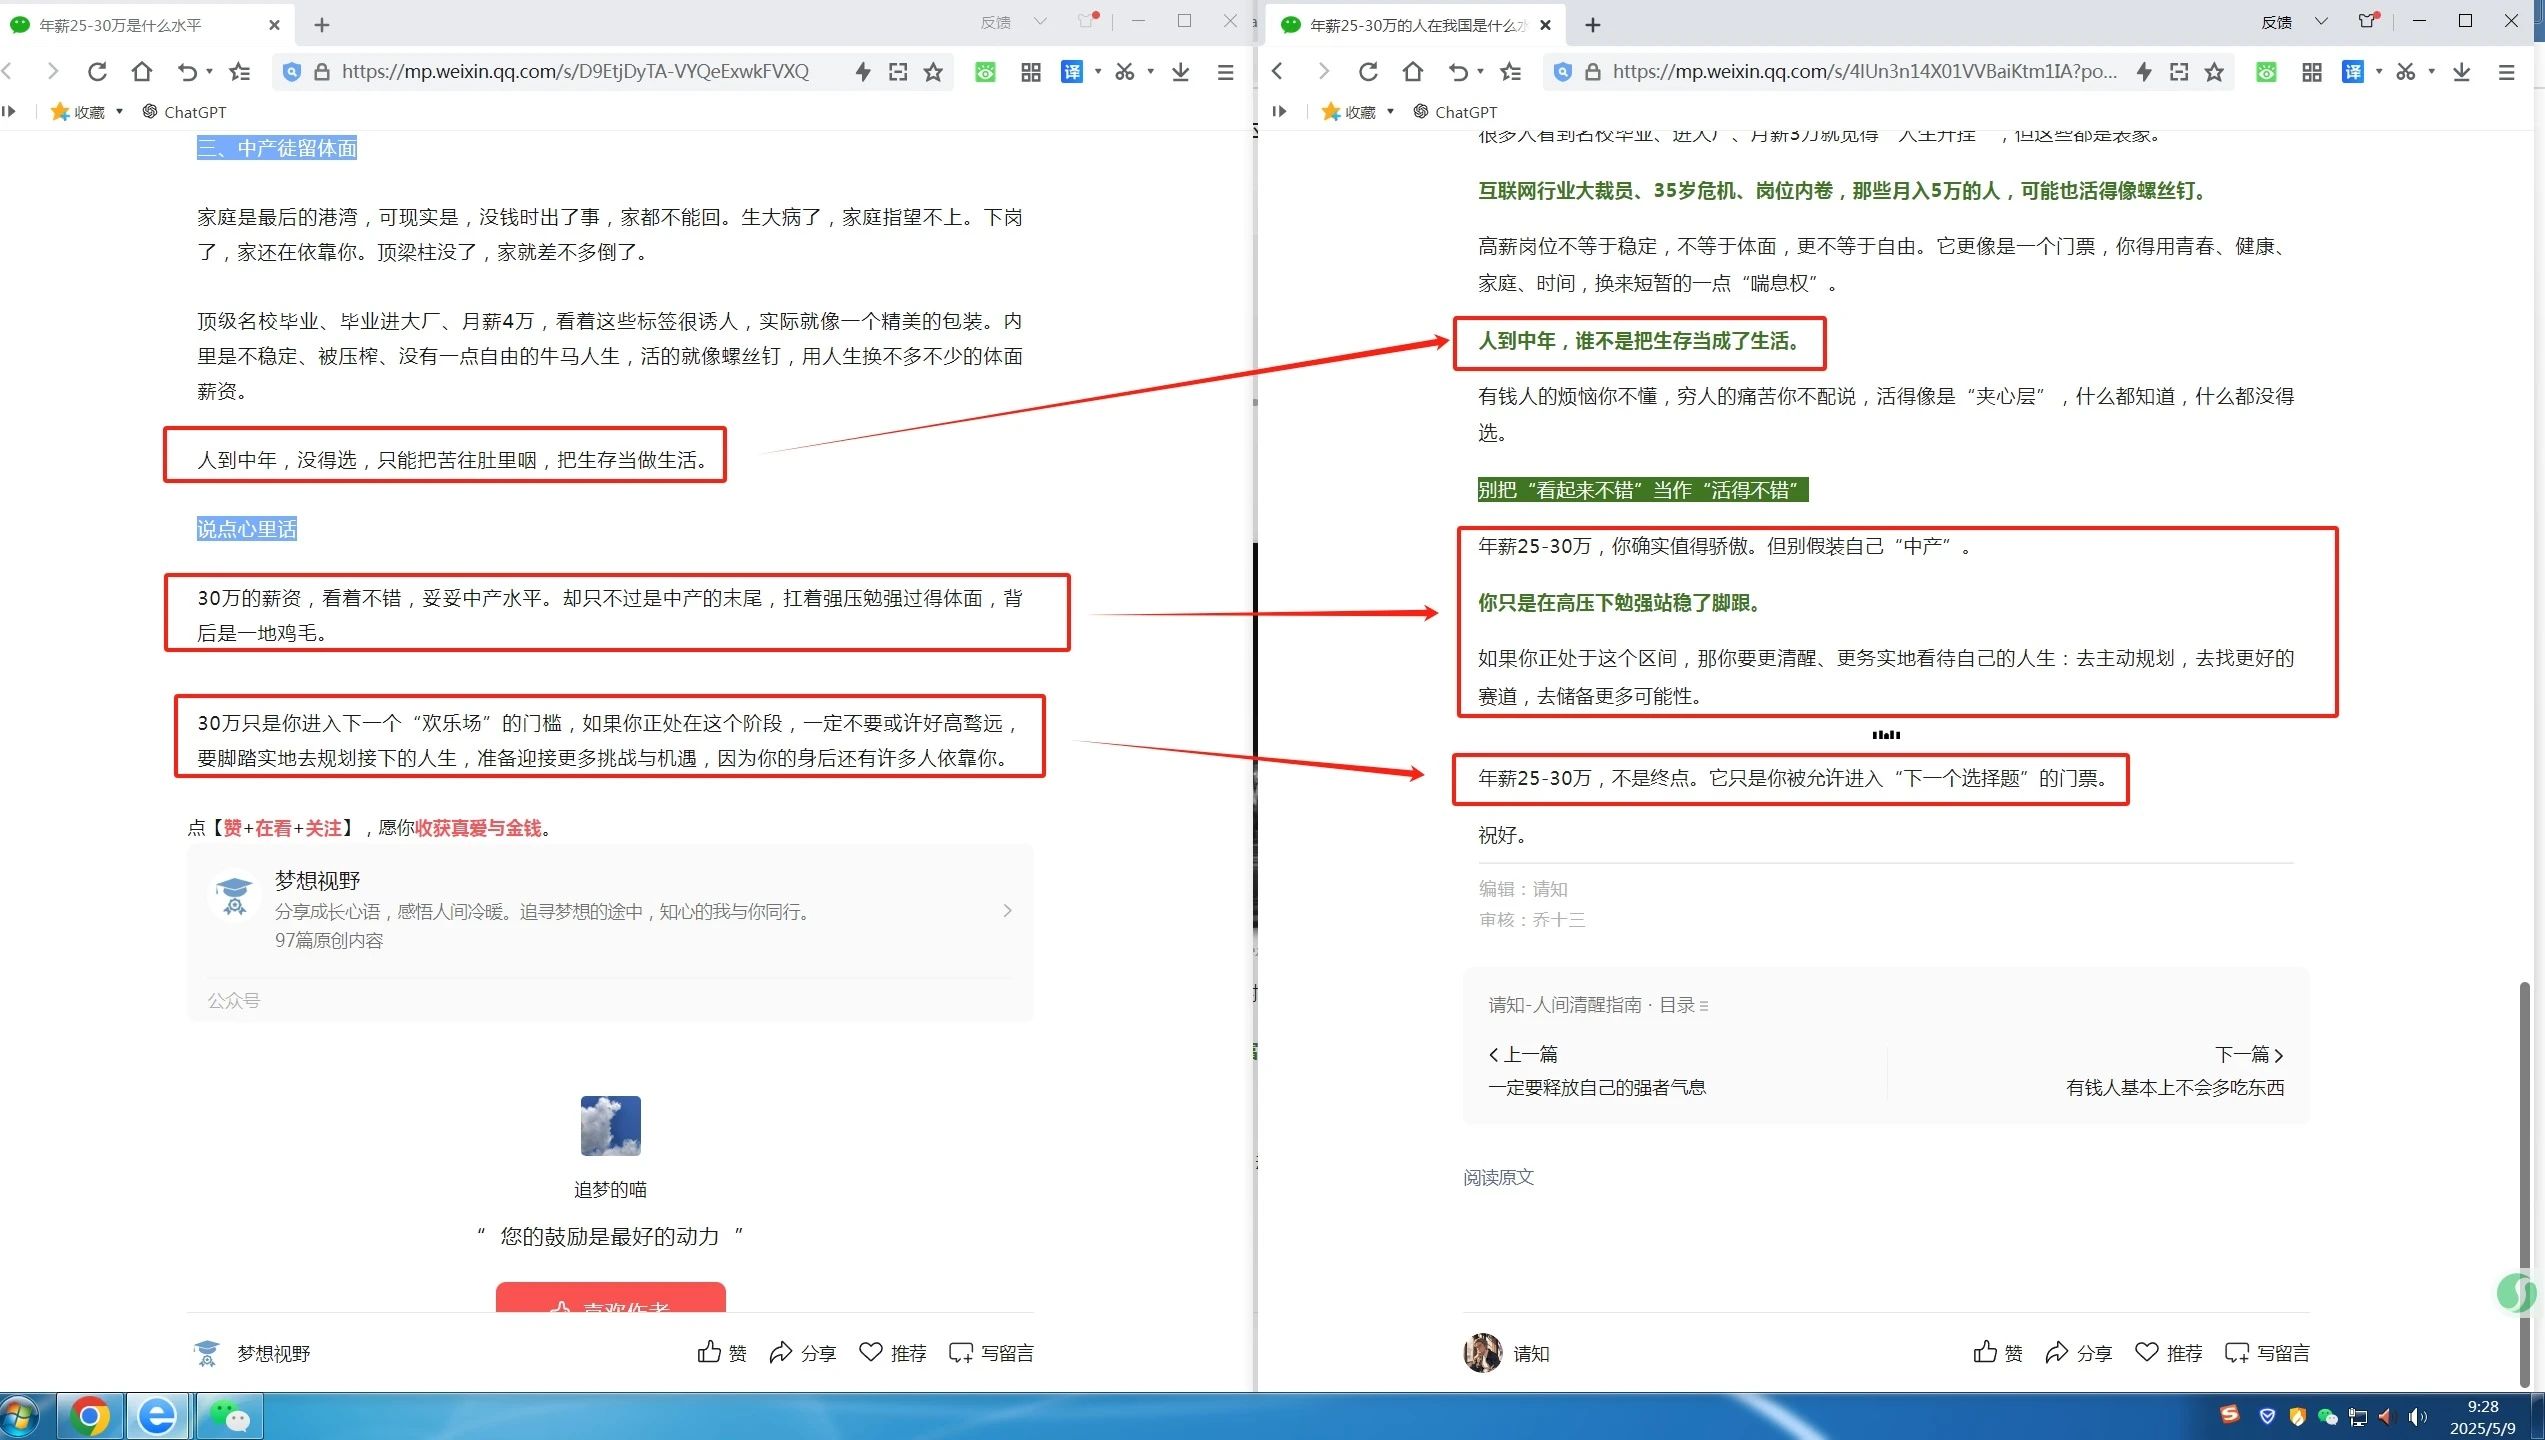Click right window address bar URL
Viewport: 2545px width, 1440px height.
[x=1864, y=72]
